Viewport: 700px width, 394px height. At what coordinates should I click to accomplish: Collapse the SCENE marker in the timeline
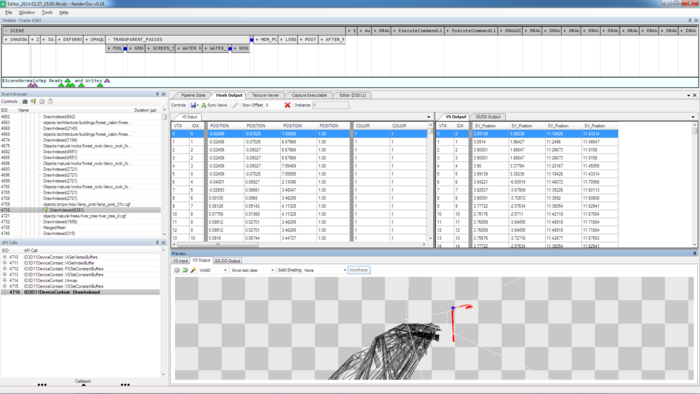click(x=6, y=31)
